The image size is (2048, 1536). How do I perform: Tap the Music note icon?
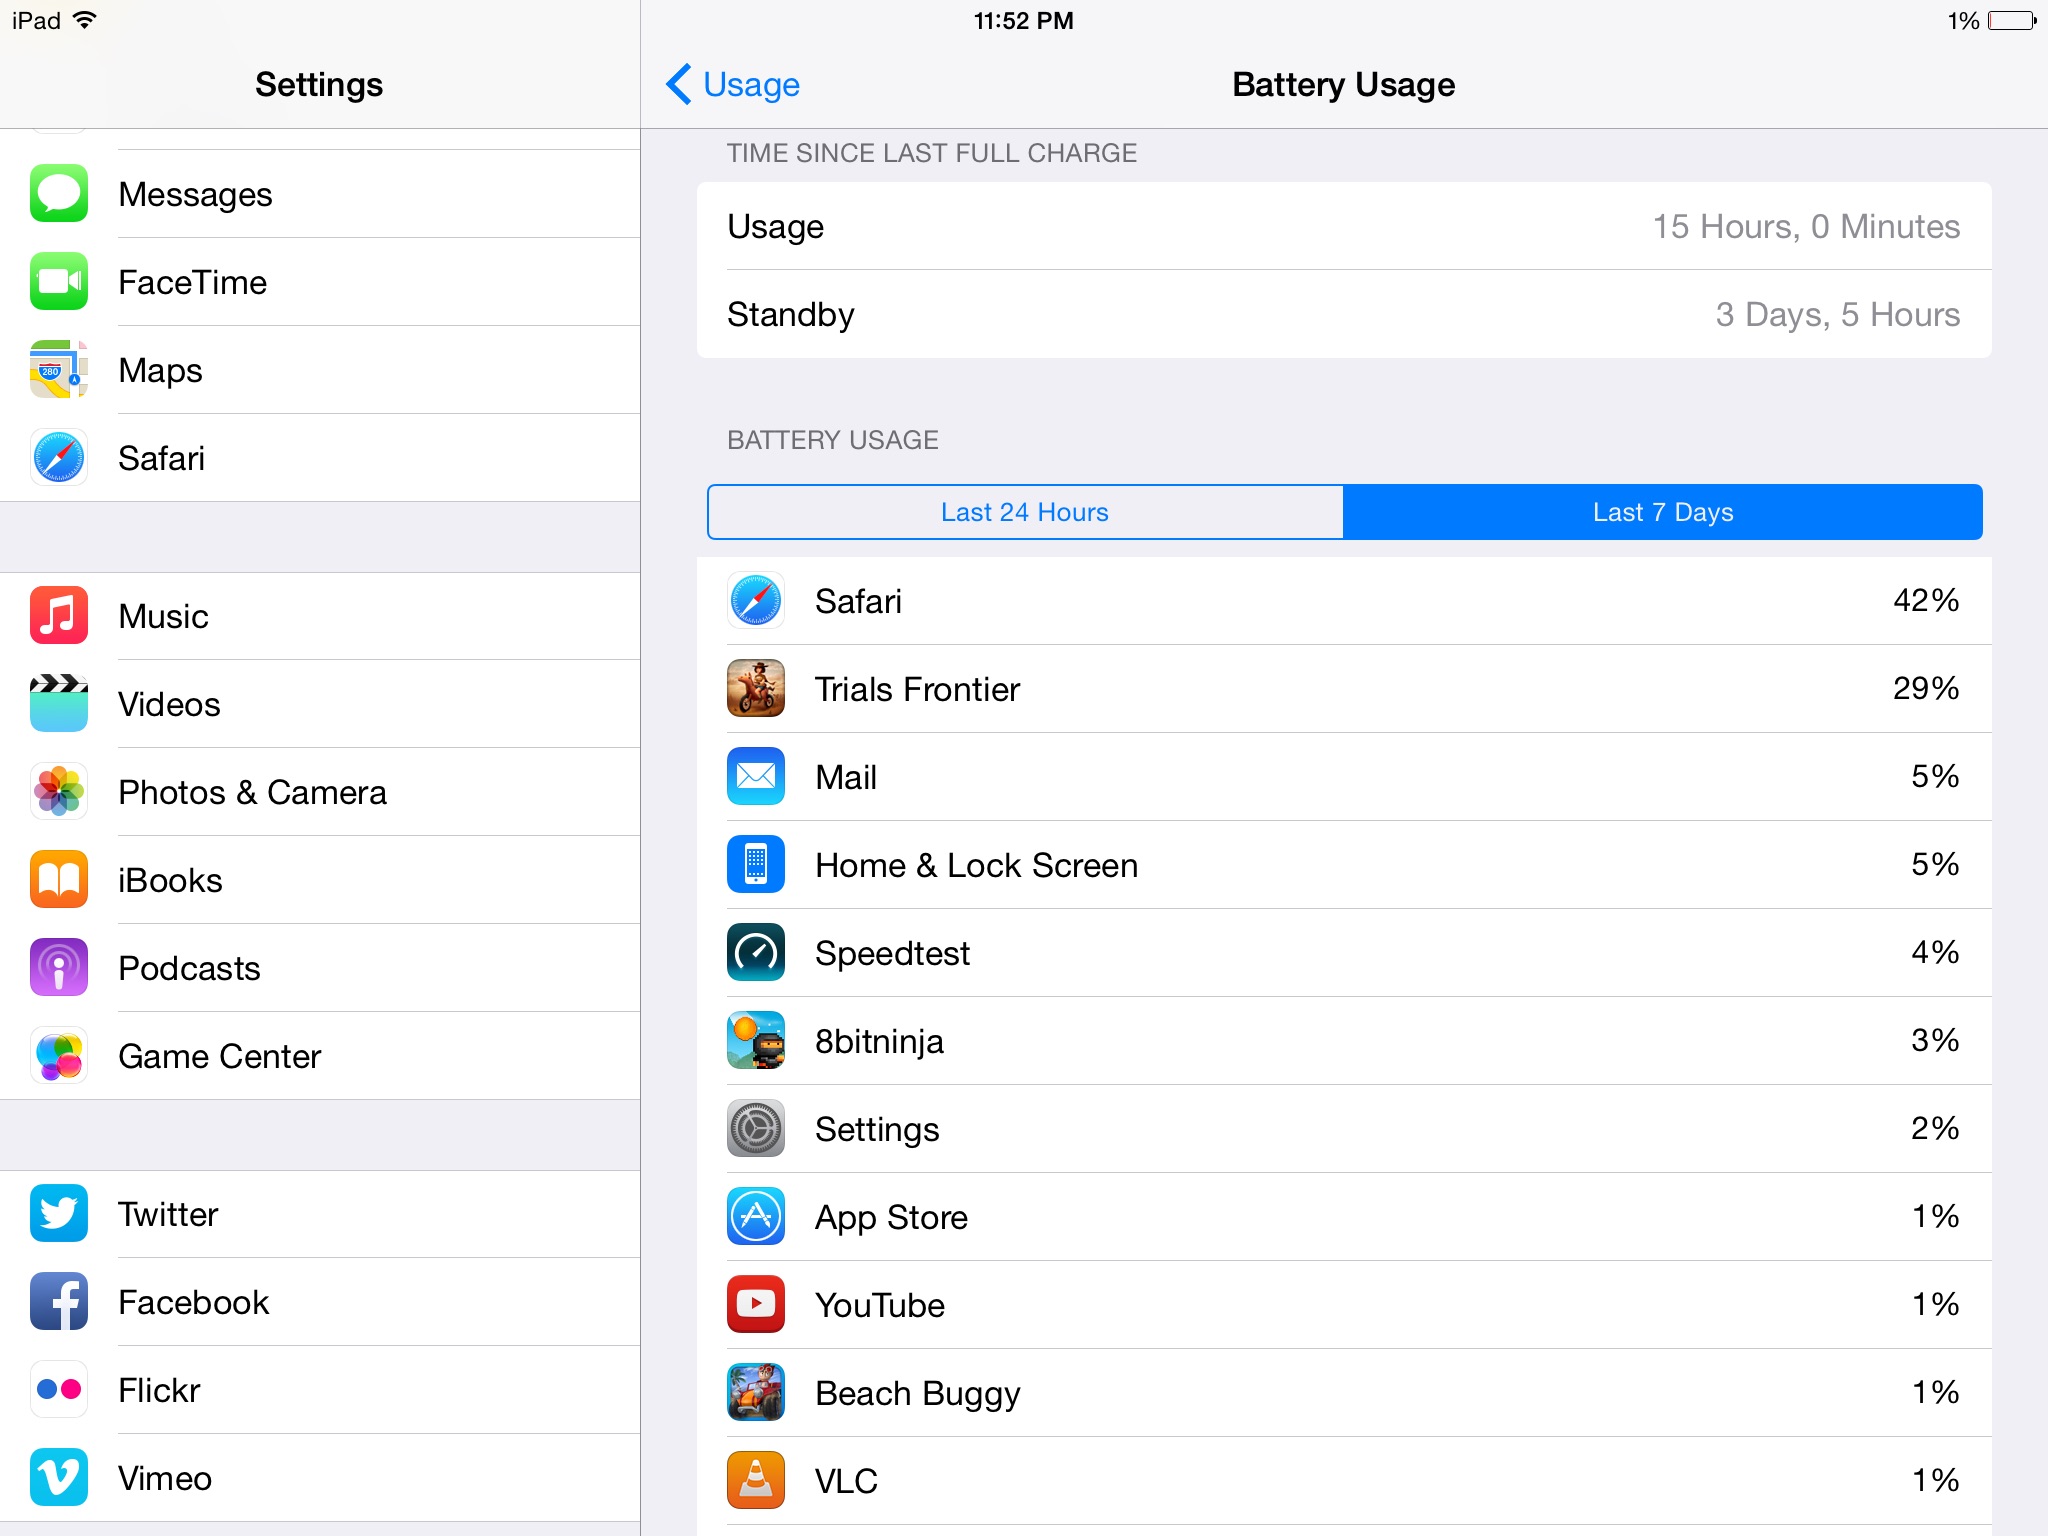coord(59,615)
